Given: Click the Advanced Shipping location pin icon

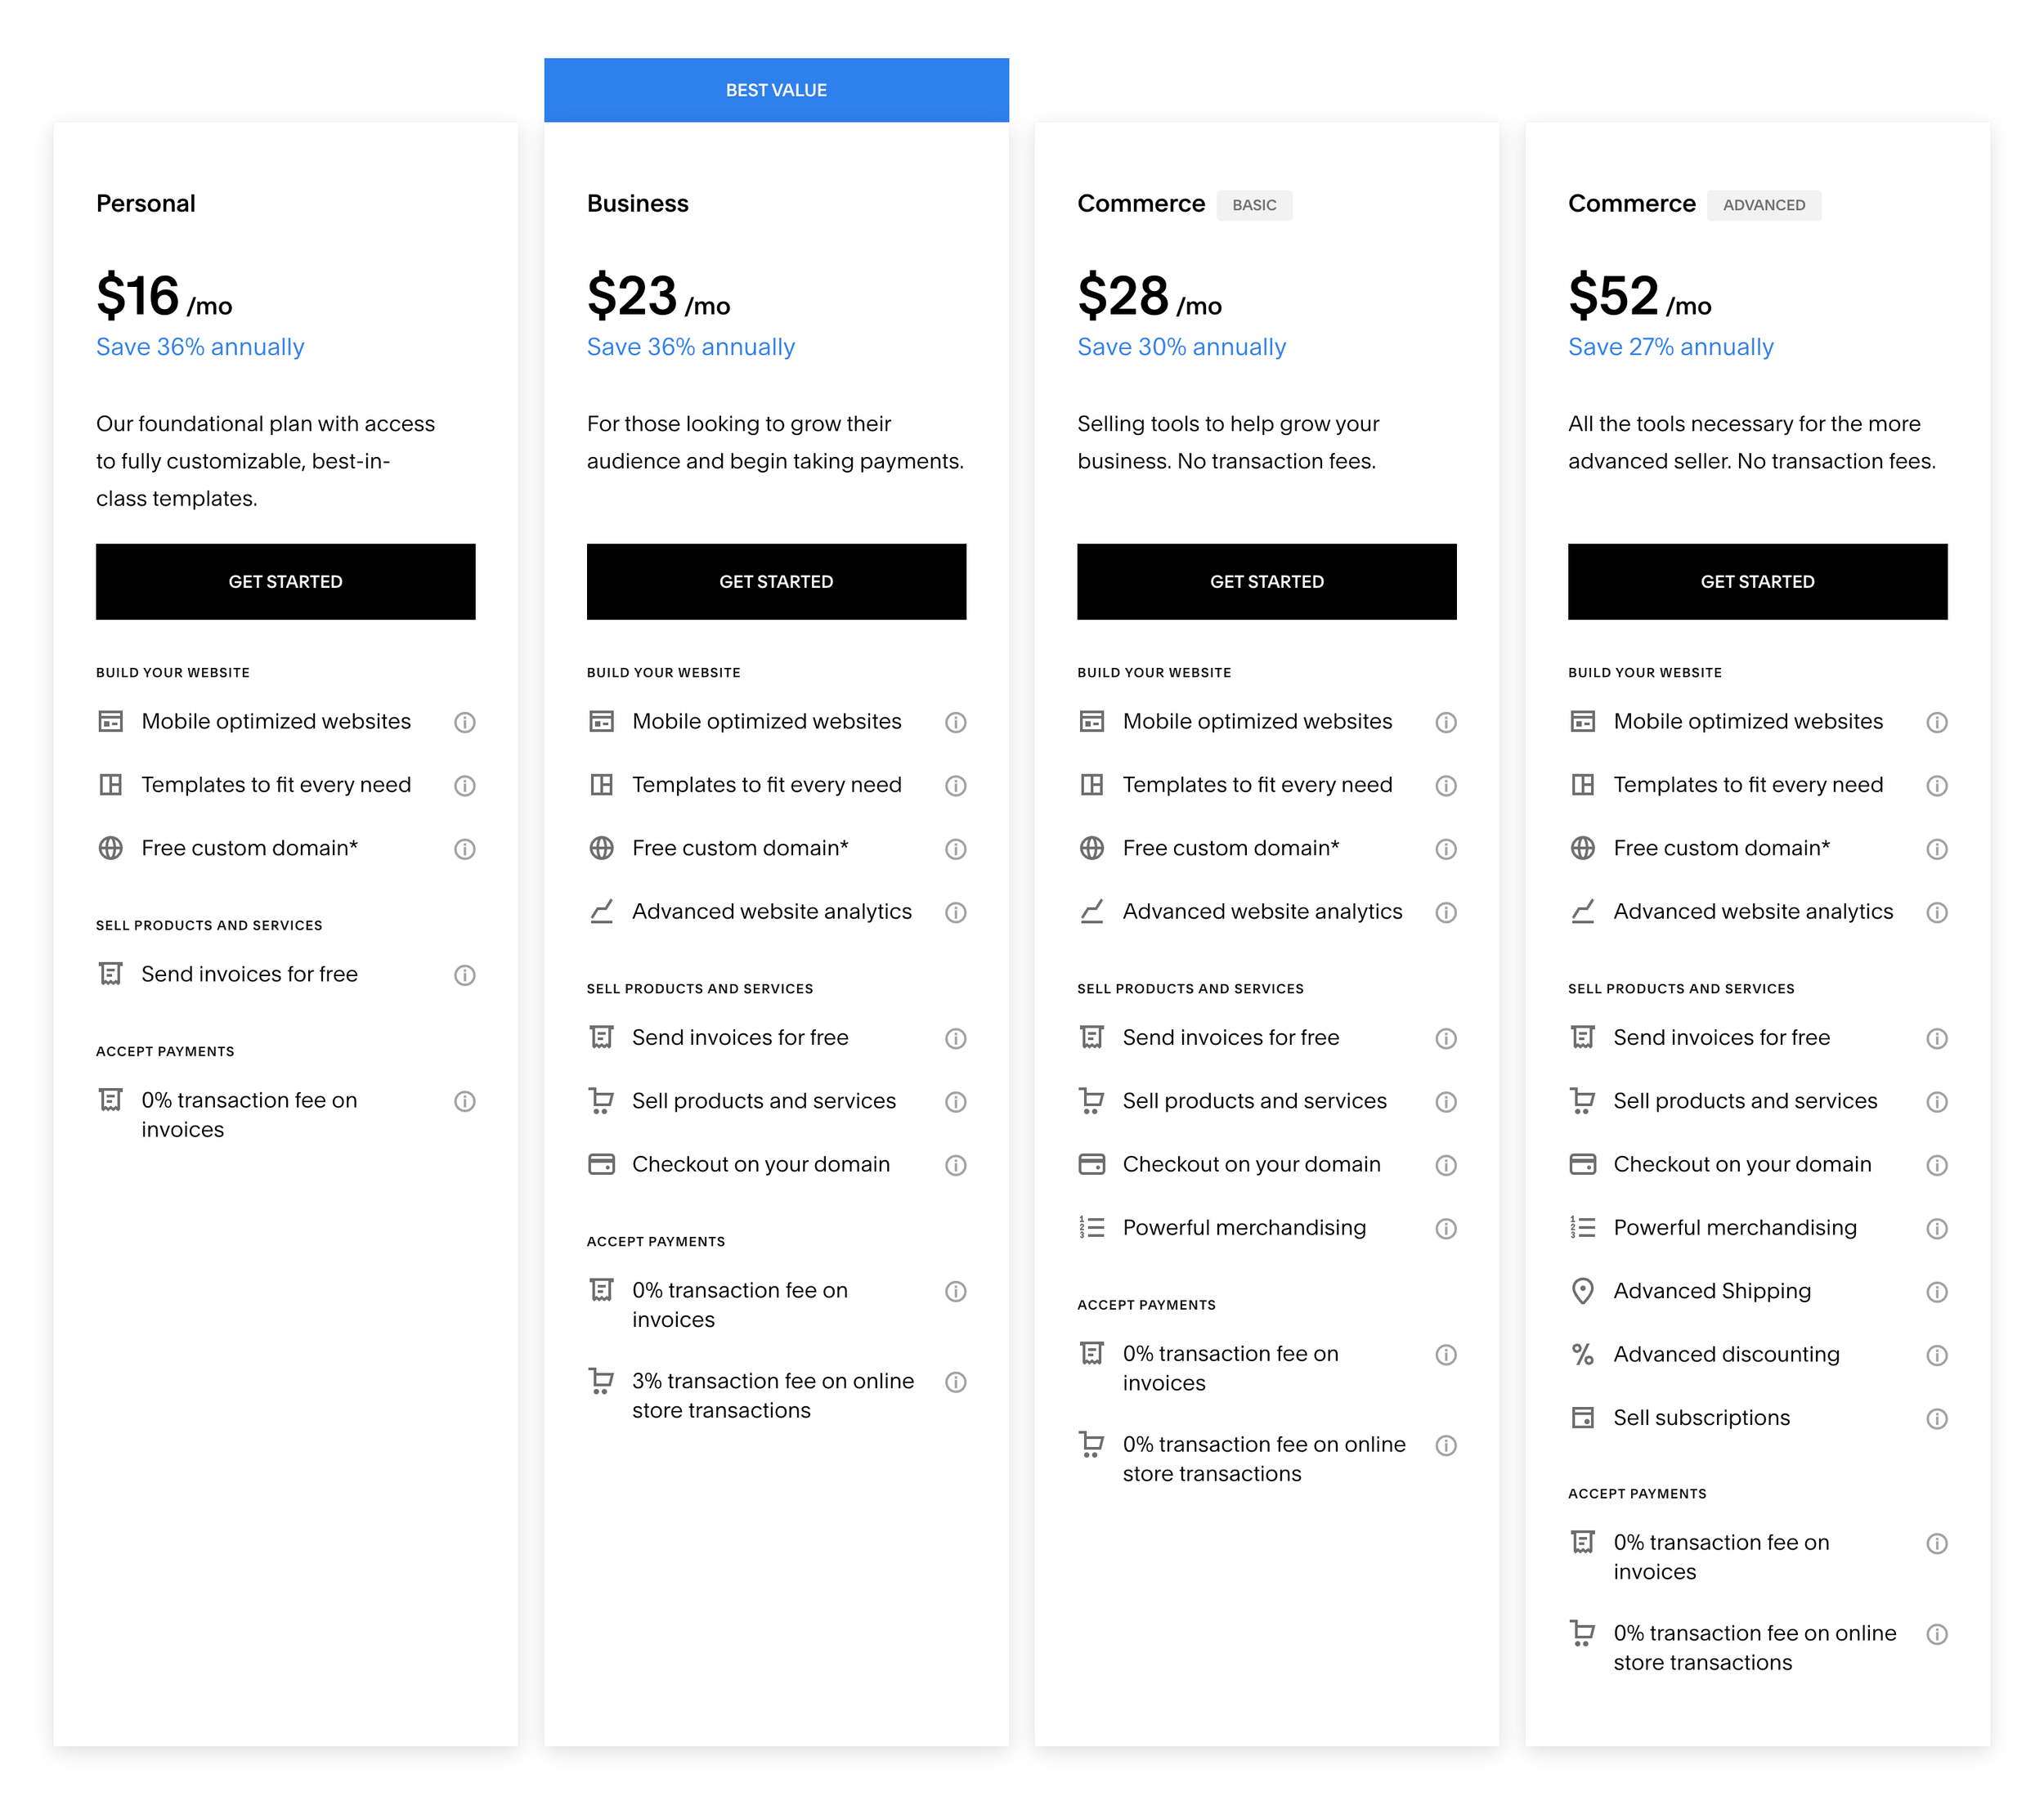Looking at the screenshot, I should tap(1582, 1291).
